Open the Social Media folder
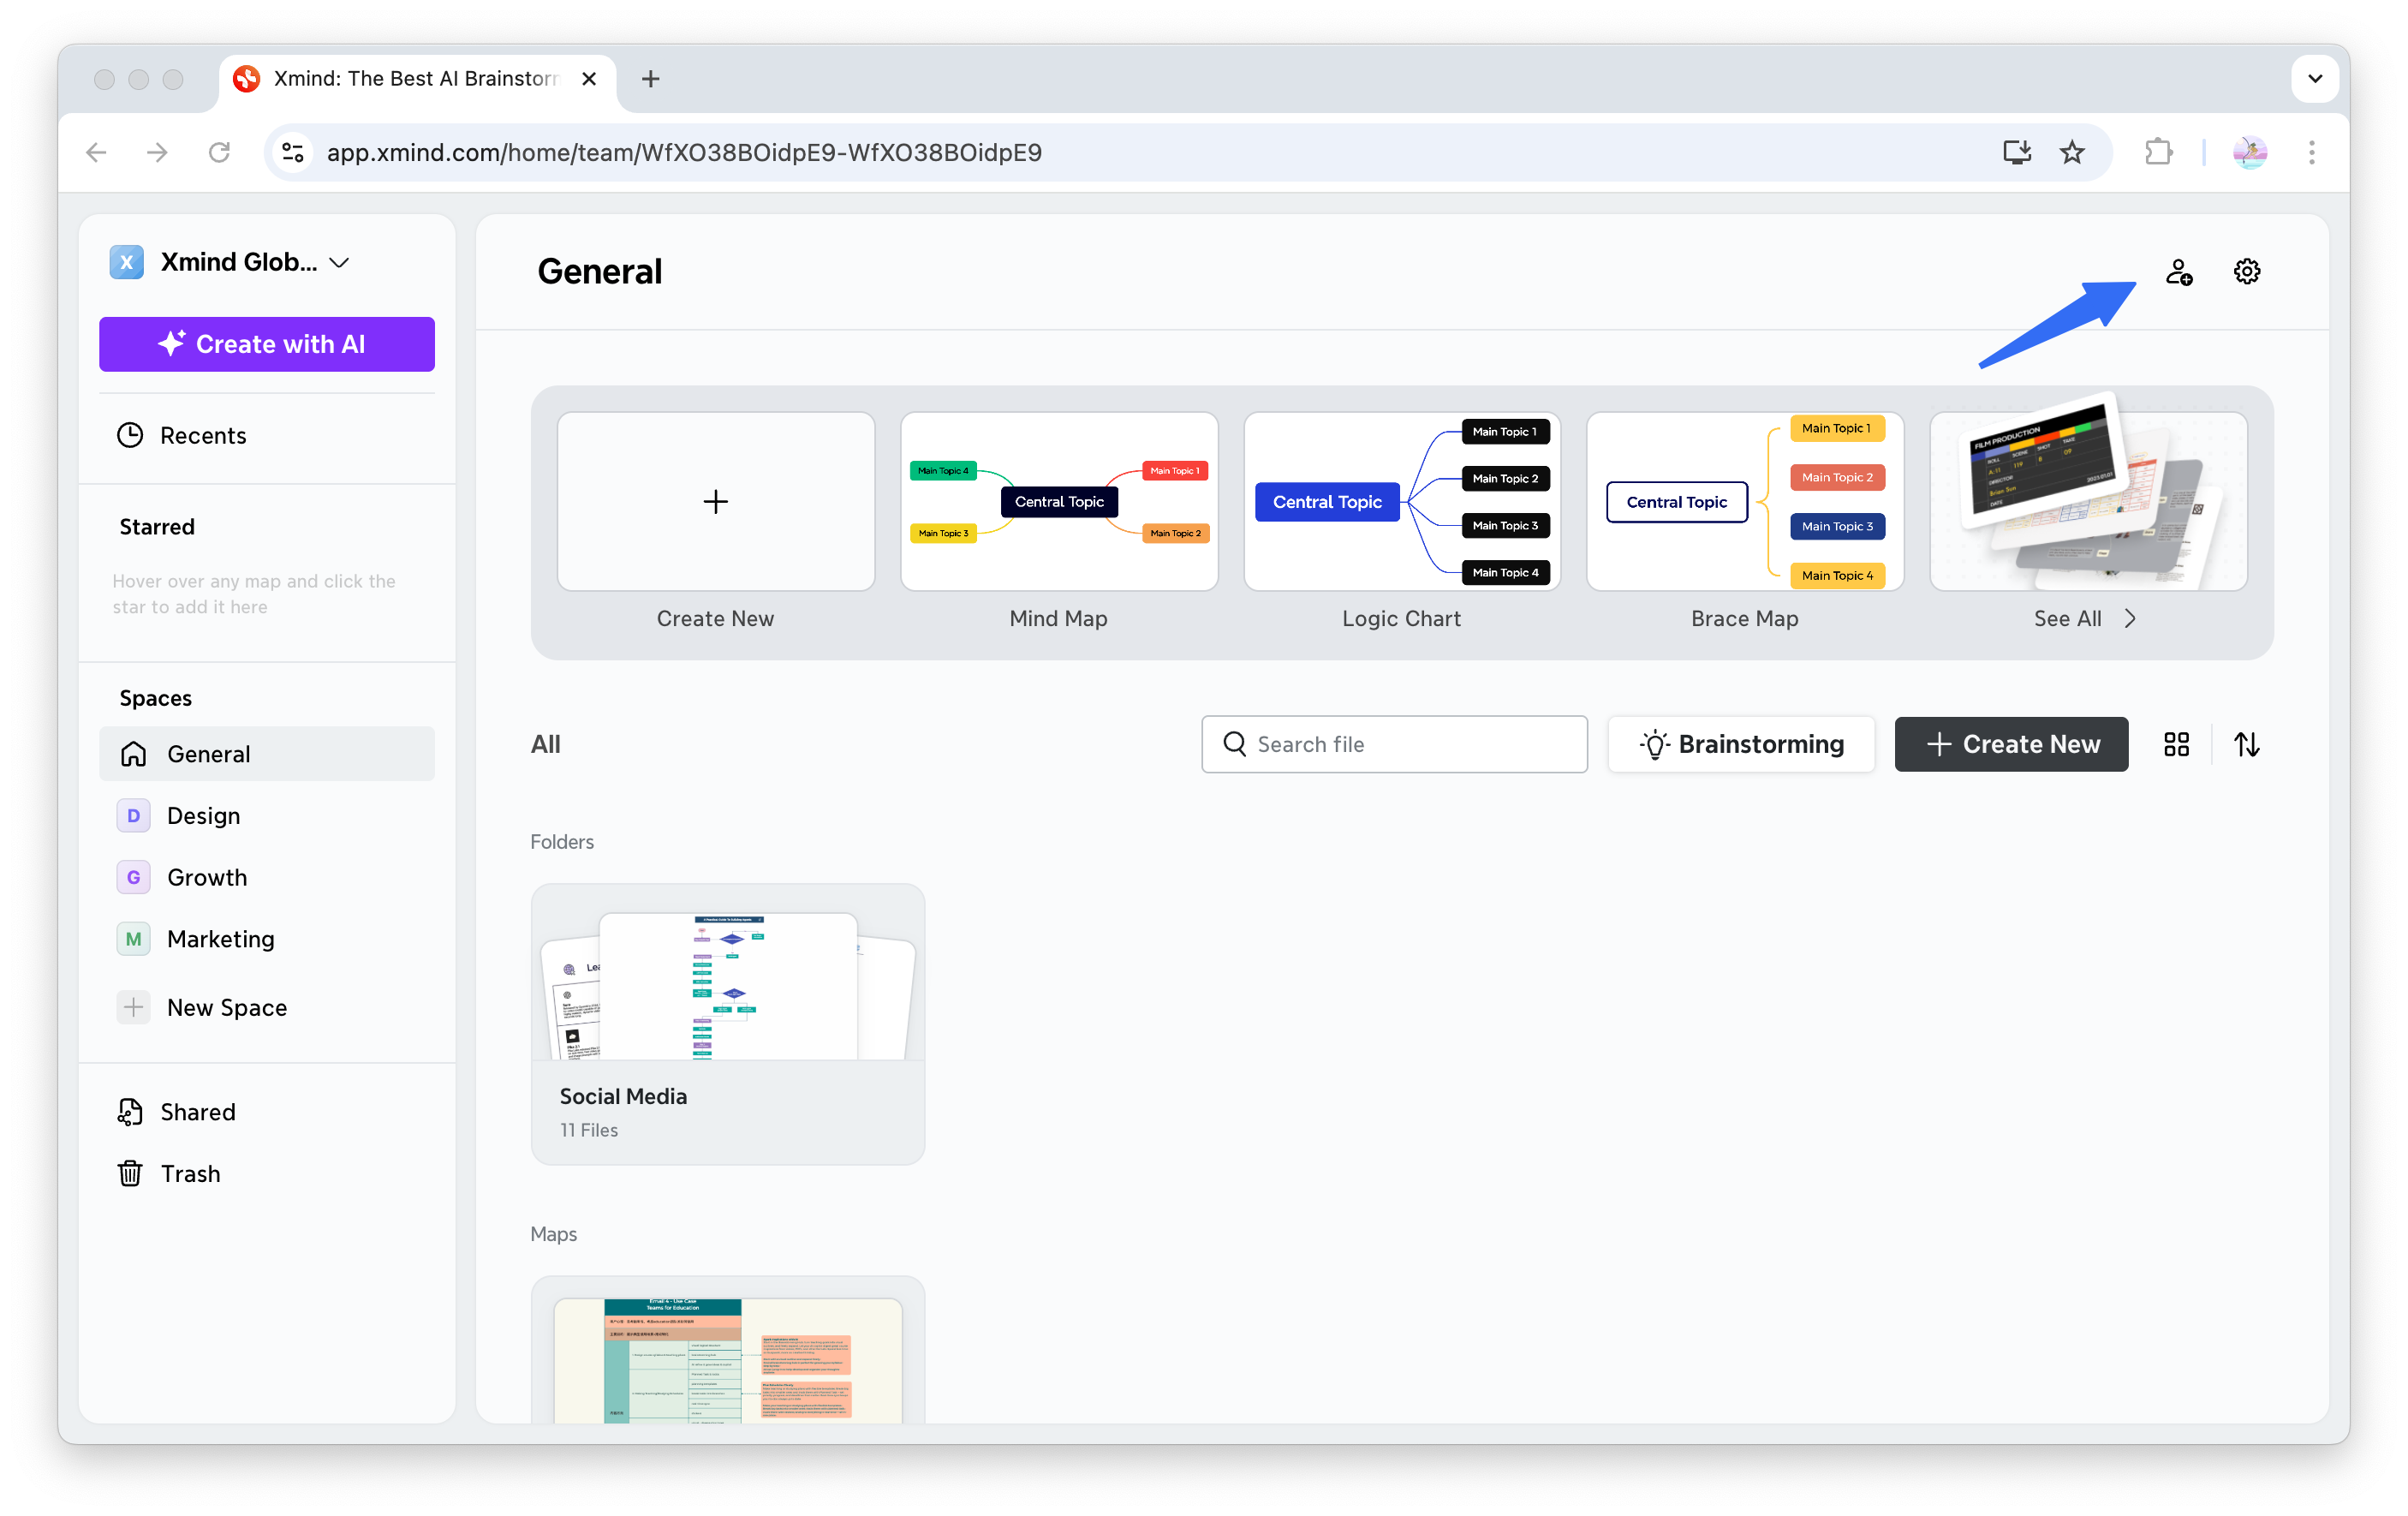Image resolution: width=2408 pixels, height=1516 pixels. point(727,1023)
